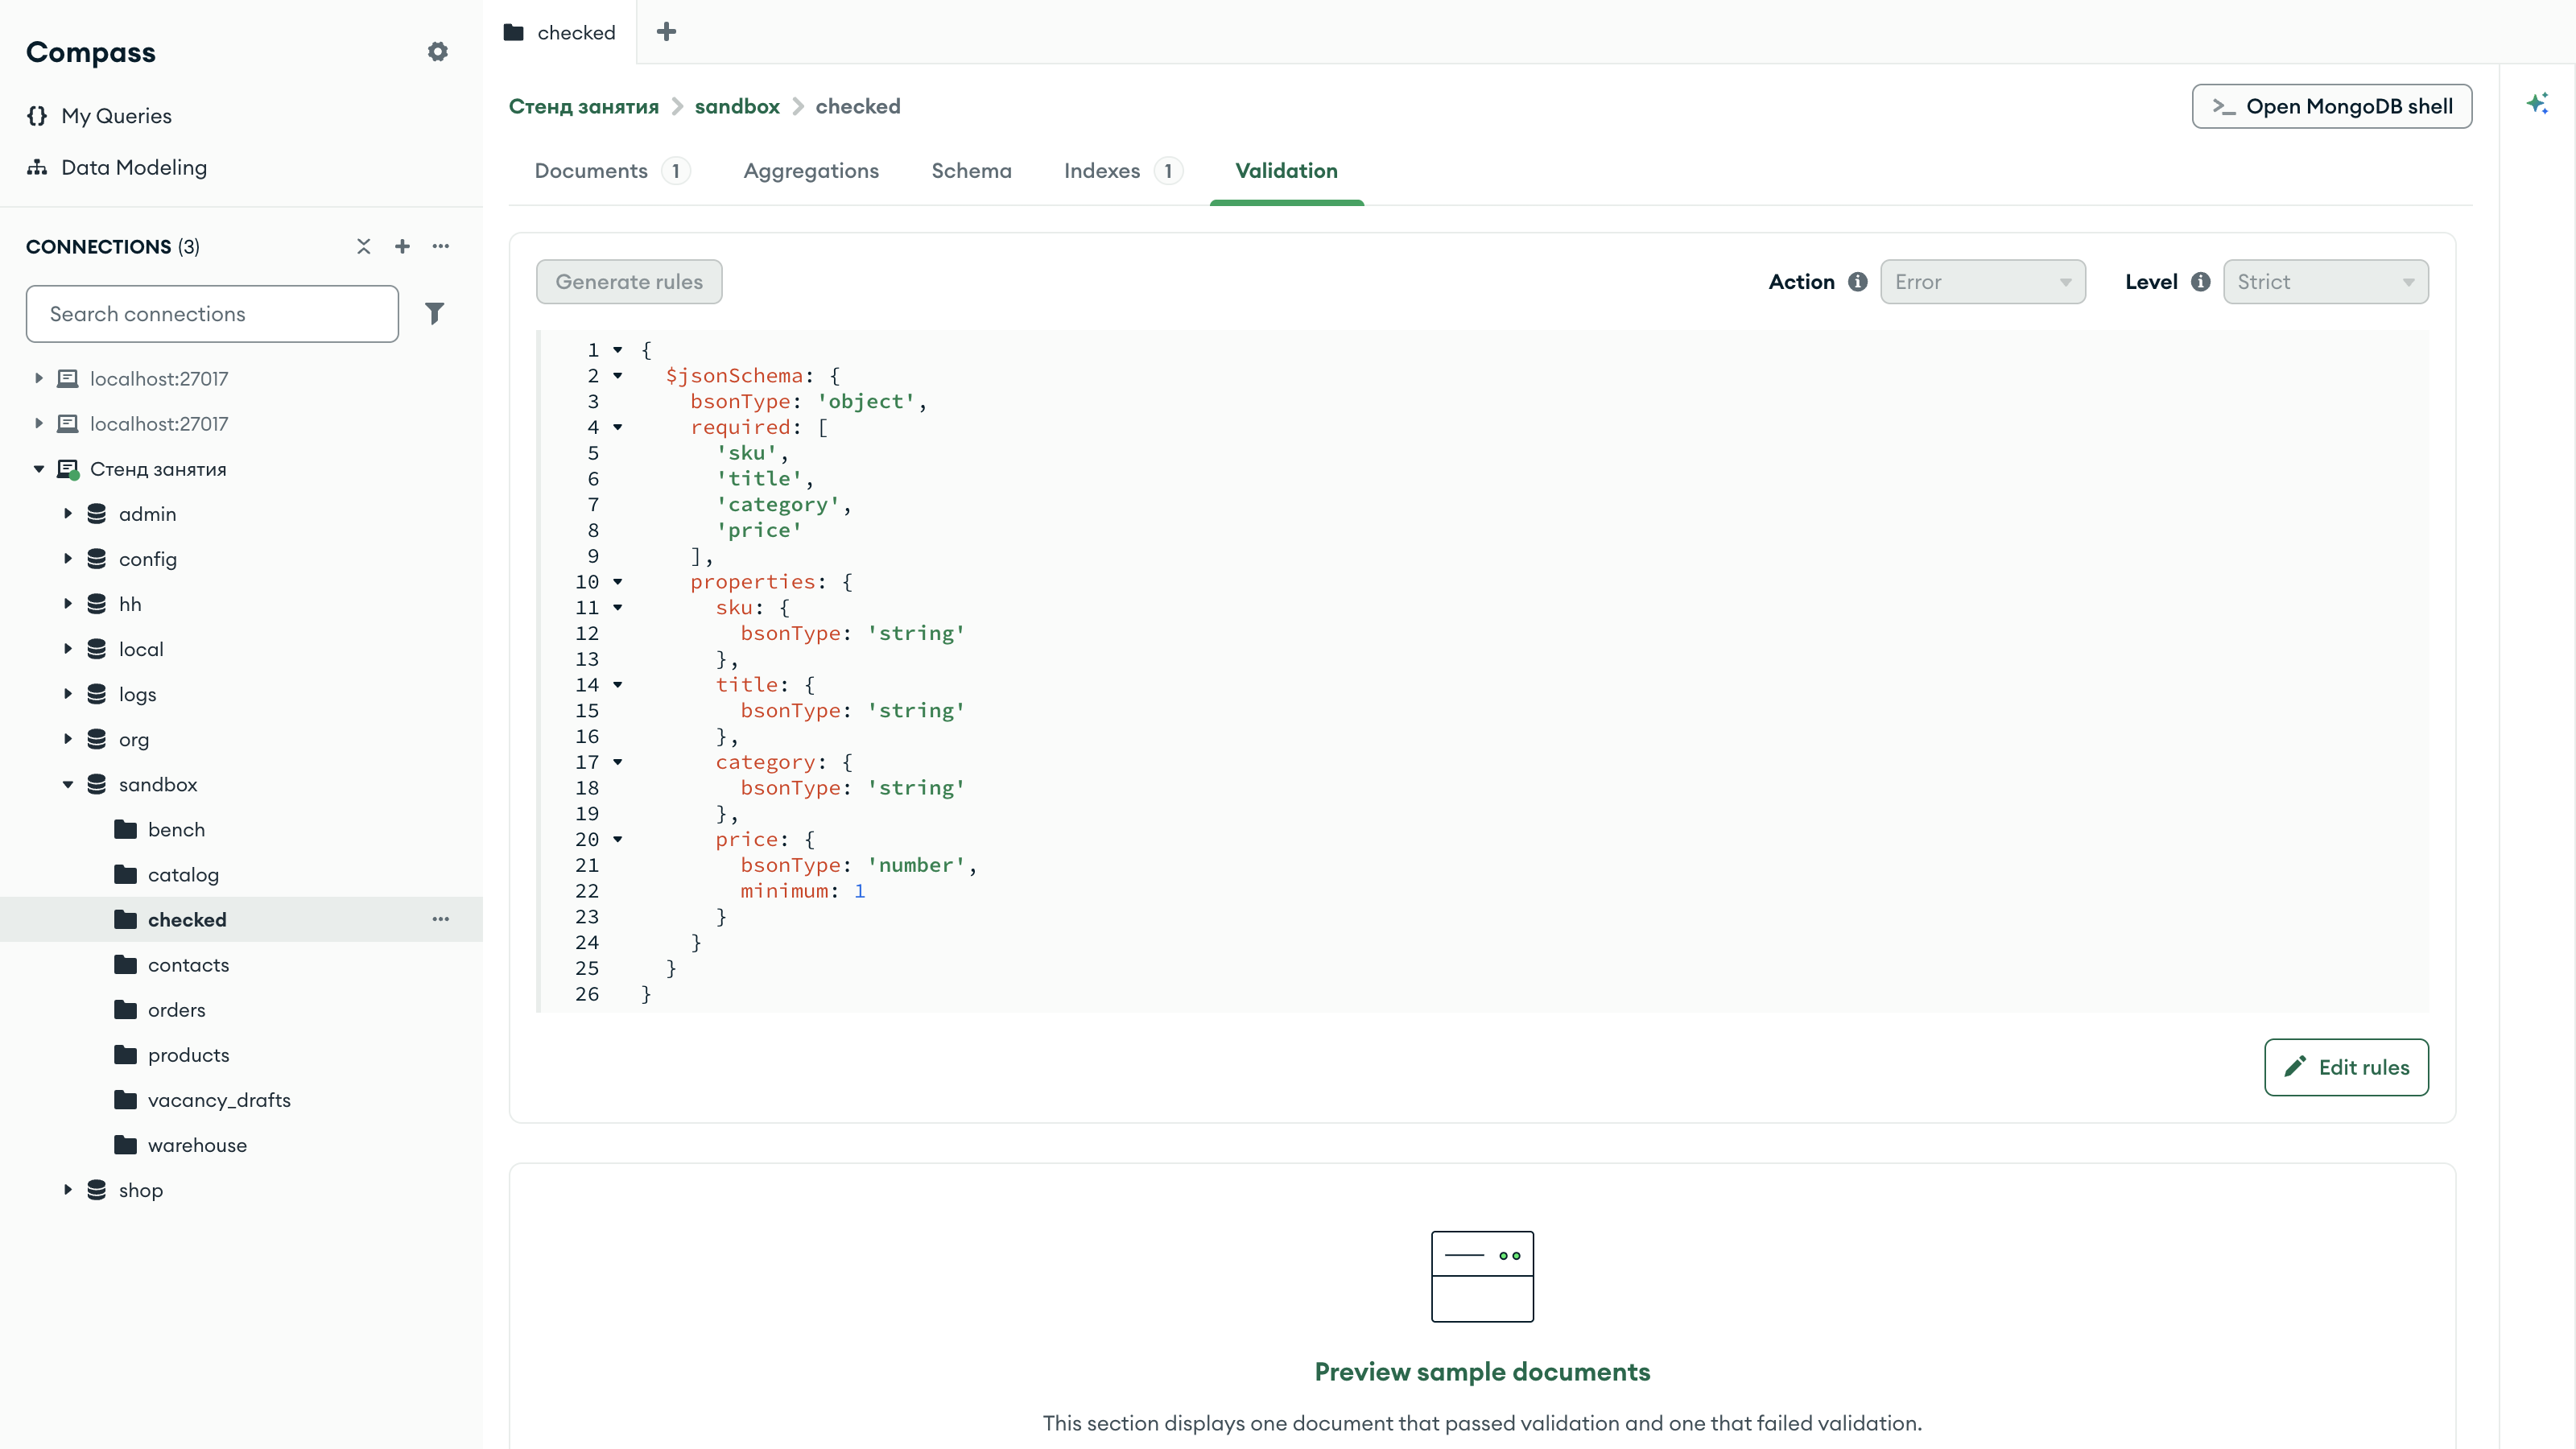Open Level Strict dropdown
The image size is (2576, 1449).
pyautogui.click(x=2325, y=282)
